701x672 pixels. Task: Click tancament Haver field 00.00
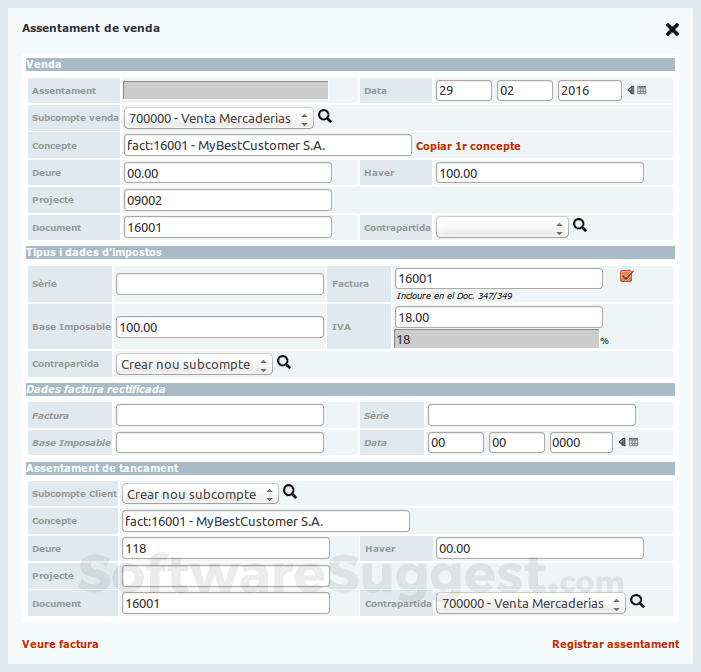540,548
